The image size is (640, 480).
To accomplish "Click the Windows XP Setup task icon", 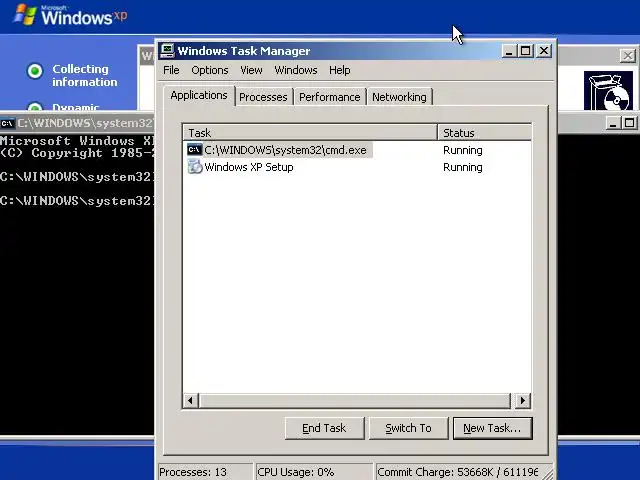I will point(195,167).
